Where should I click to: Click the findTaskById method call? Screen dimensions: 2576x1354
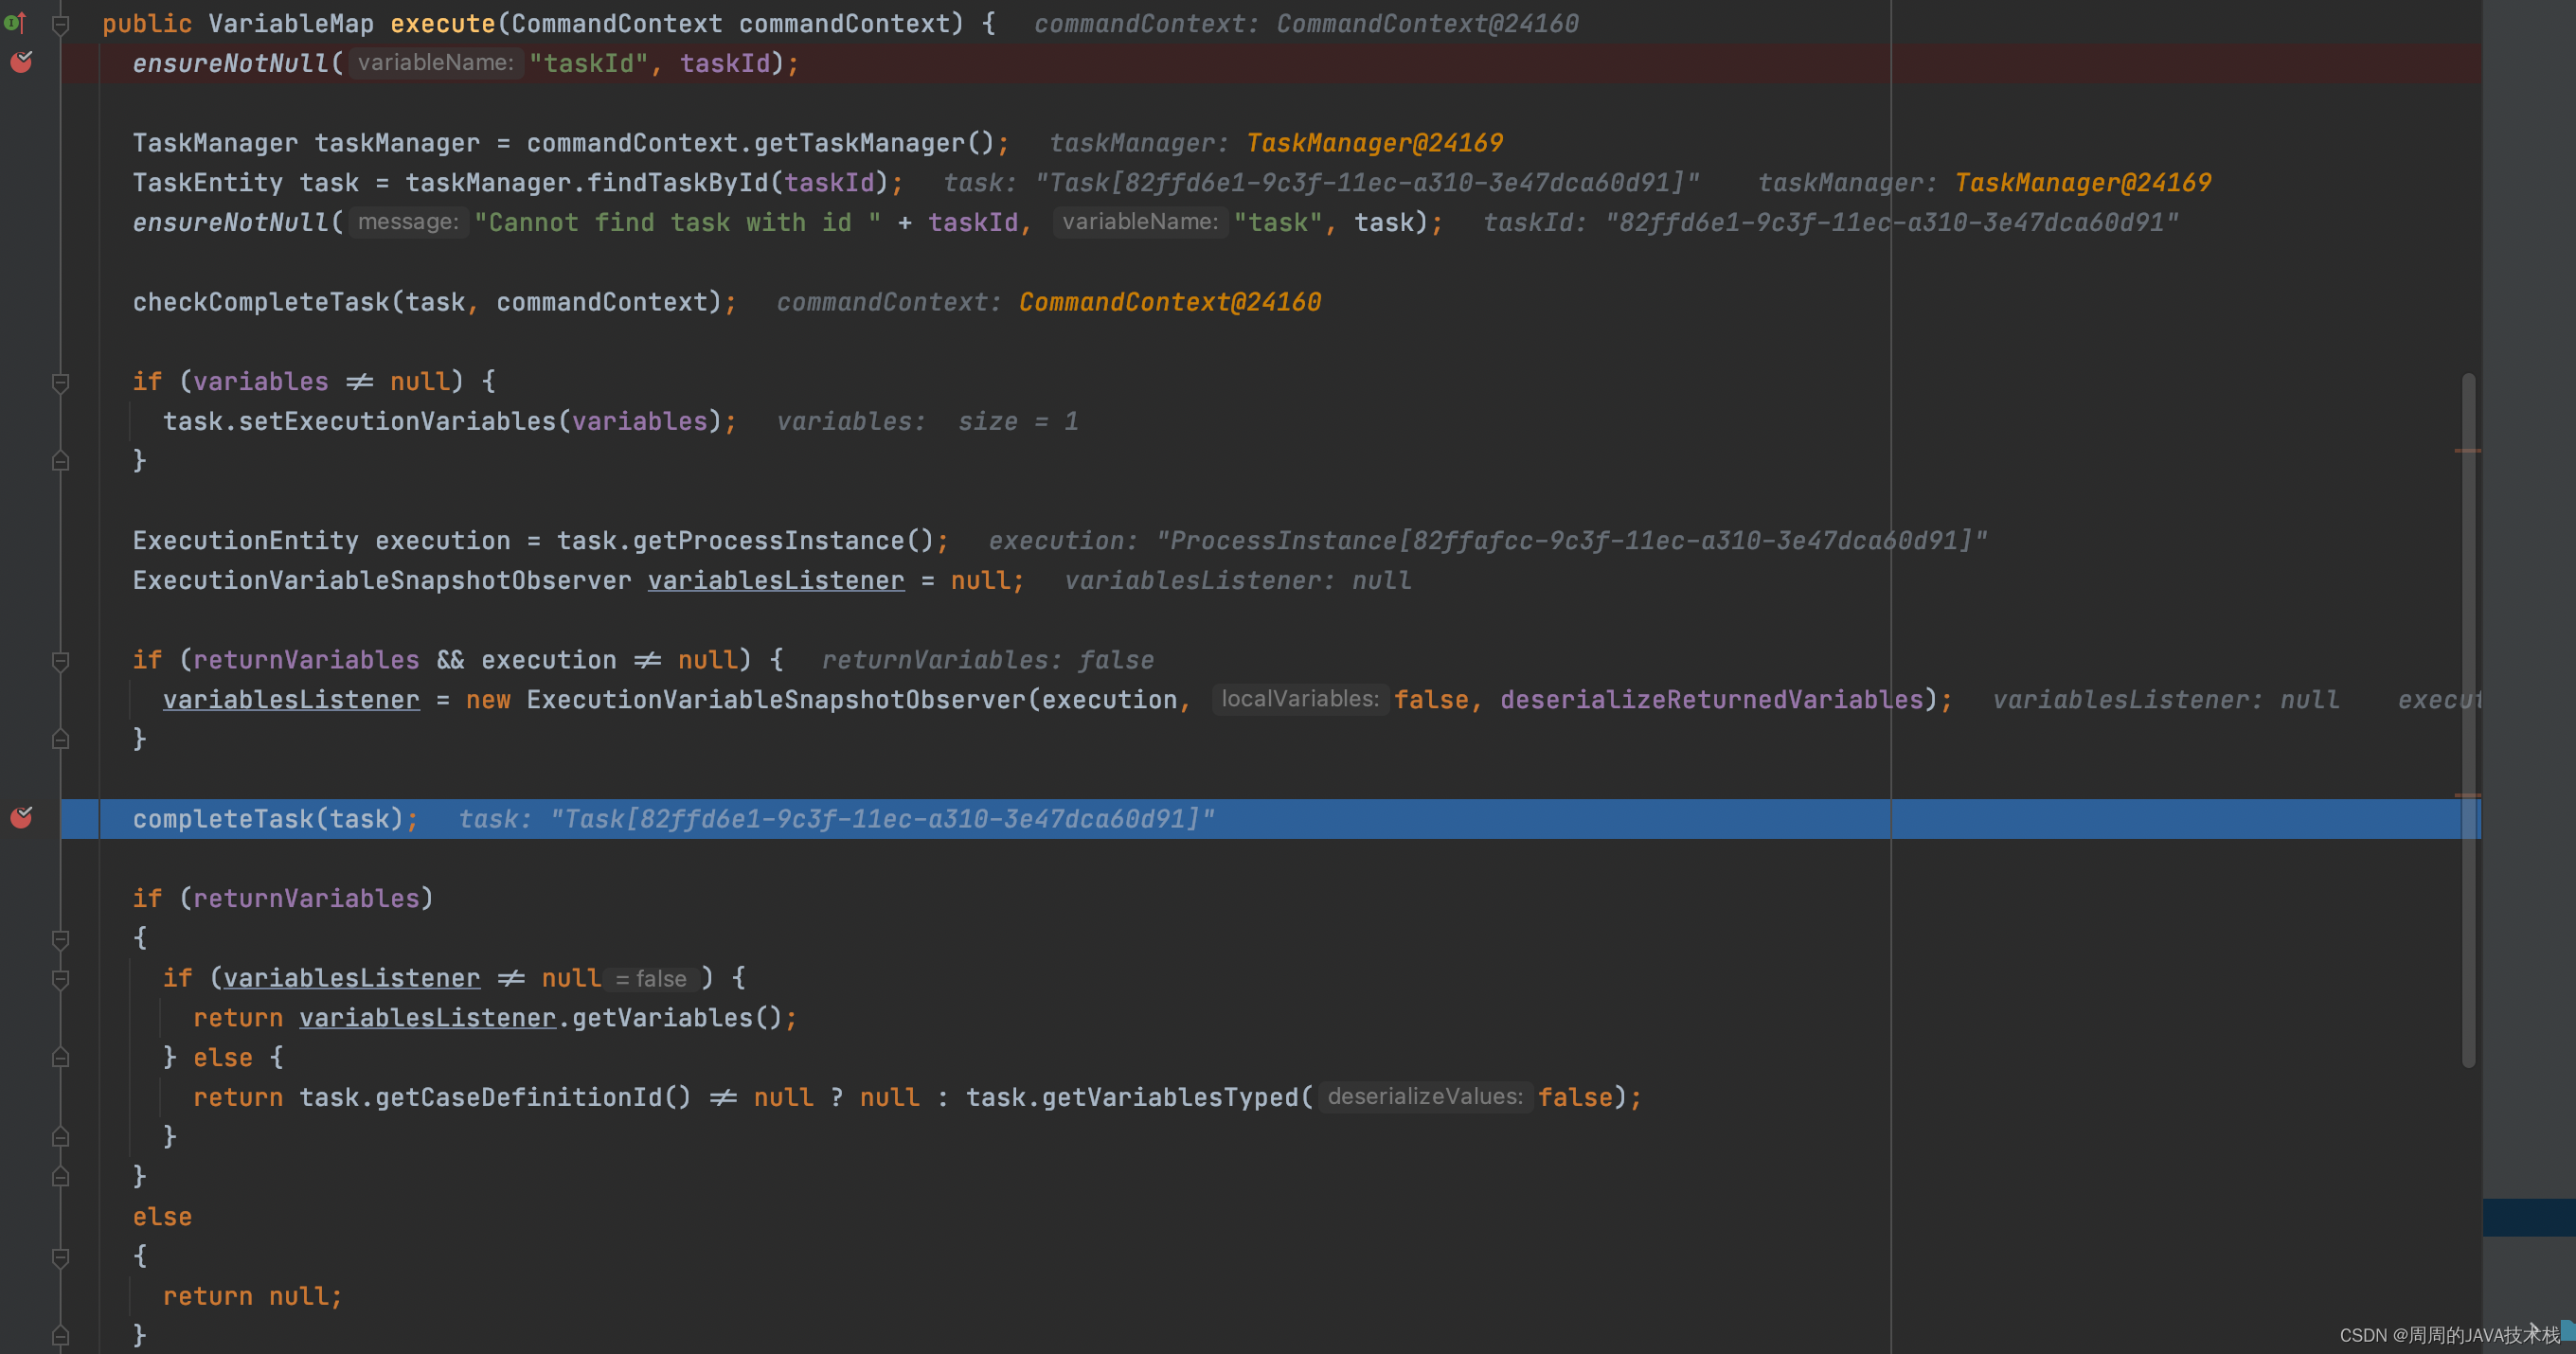click(677, 183)
